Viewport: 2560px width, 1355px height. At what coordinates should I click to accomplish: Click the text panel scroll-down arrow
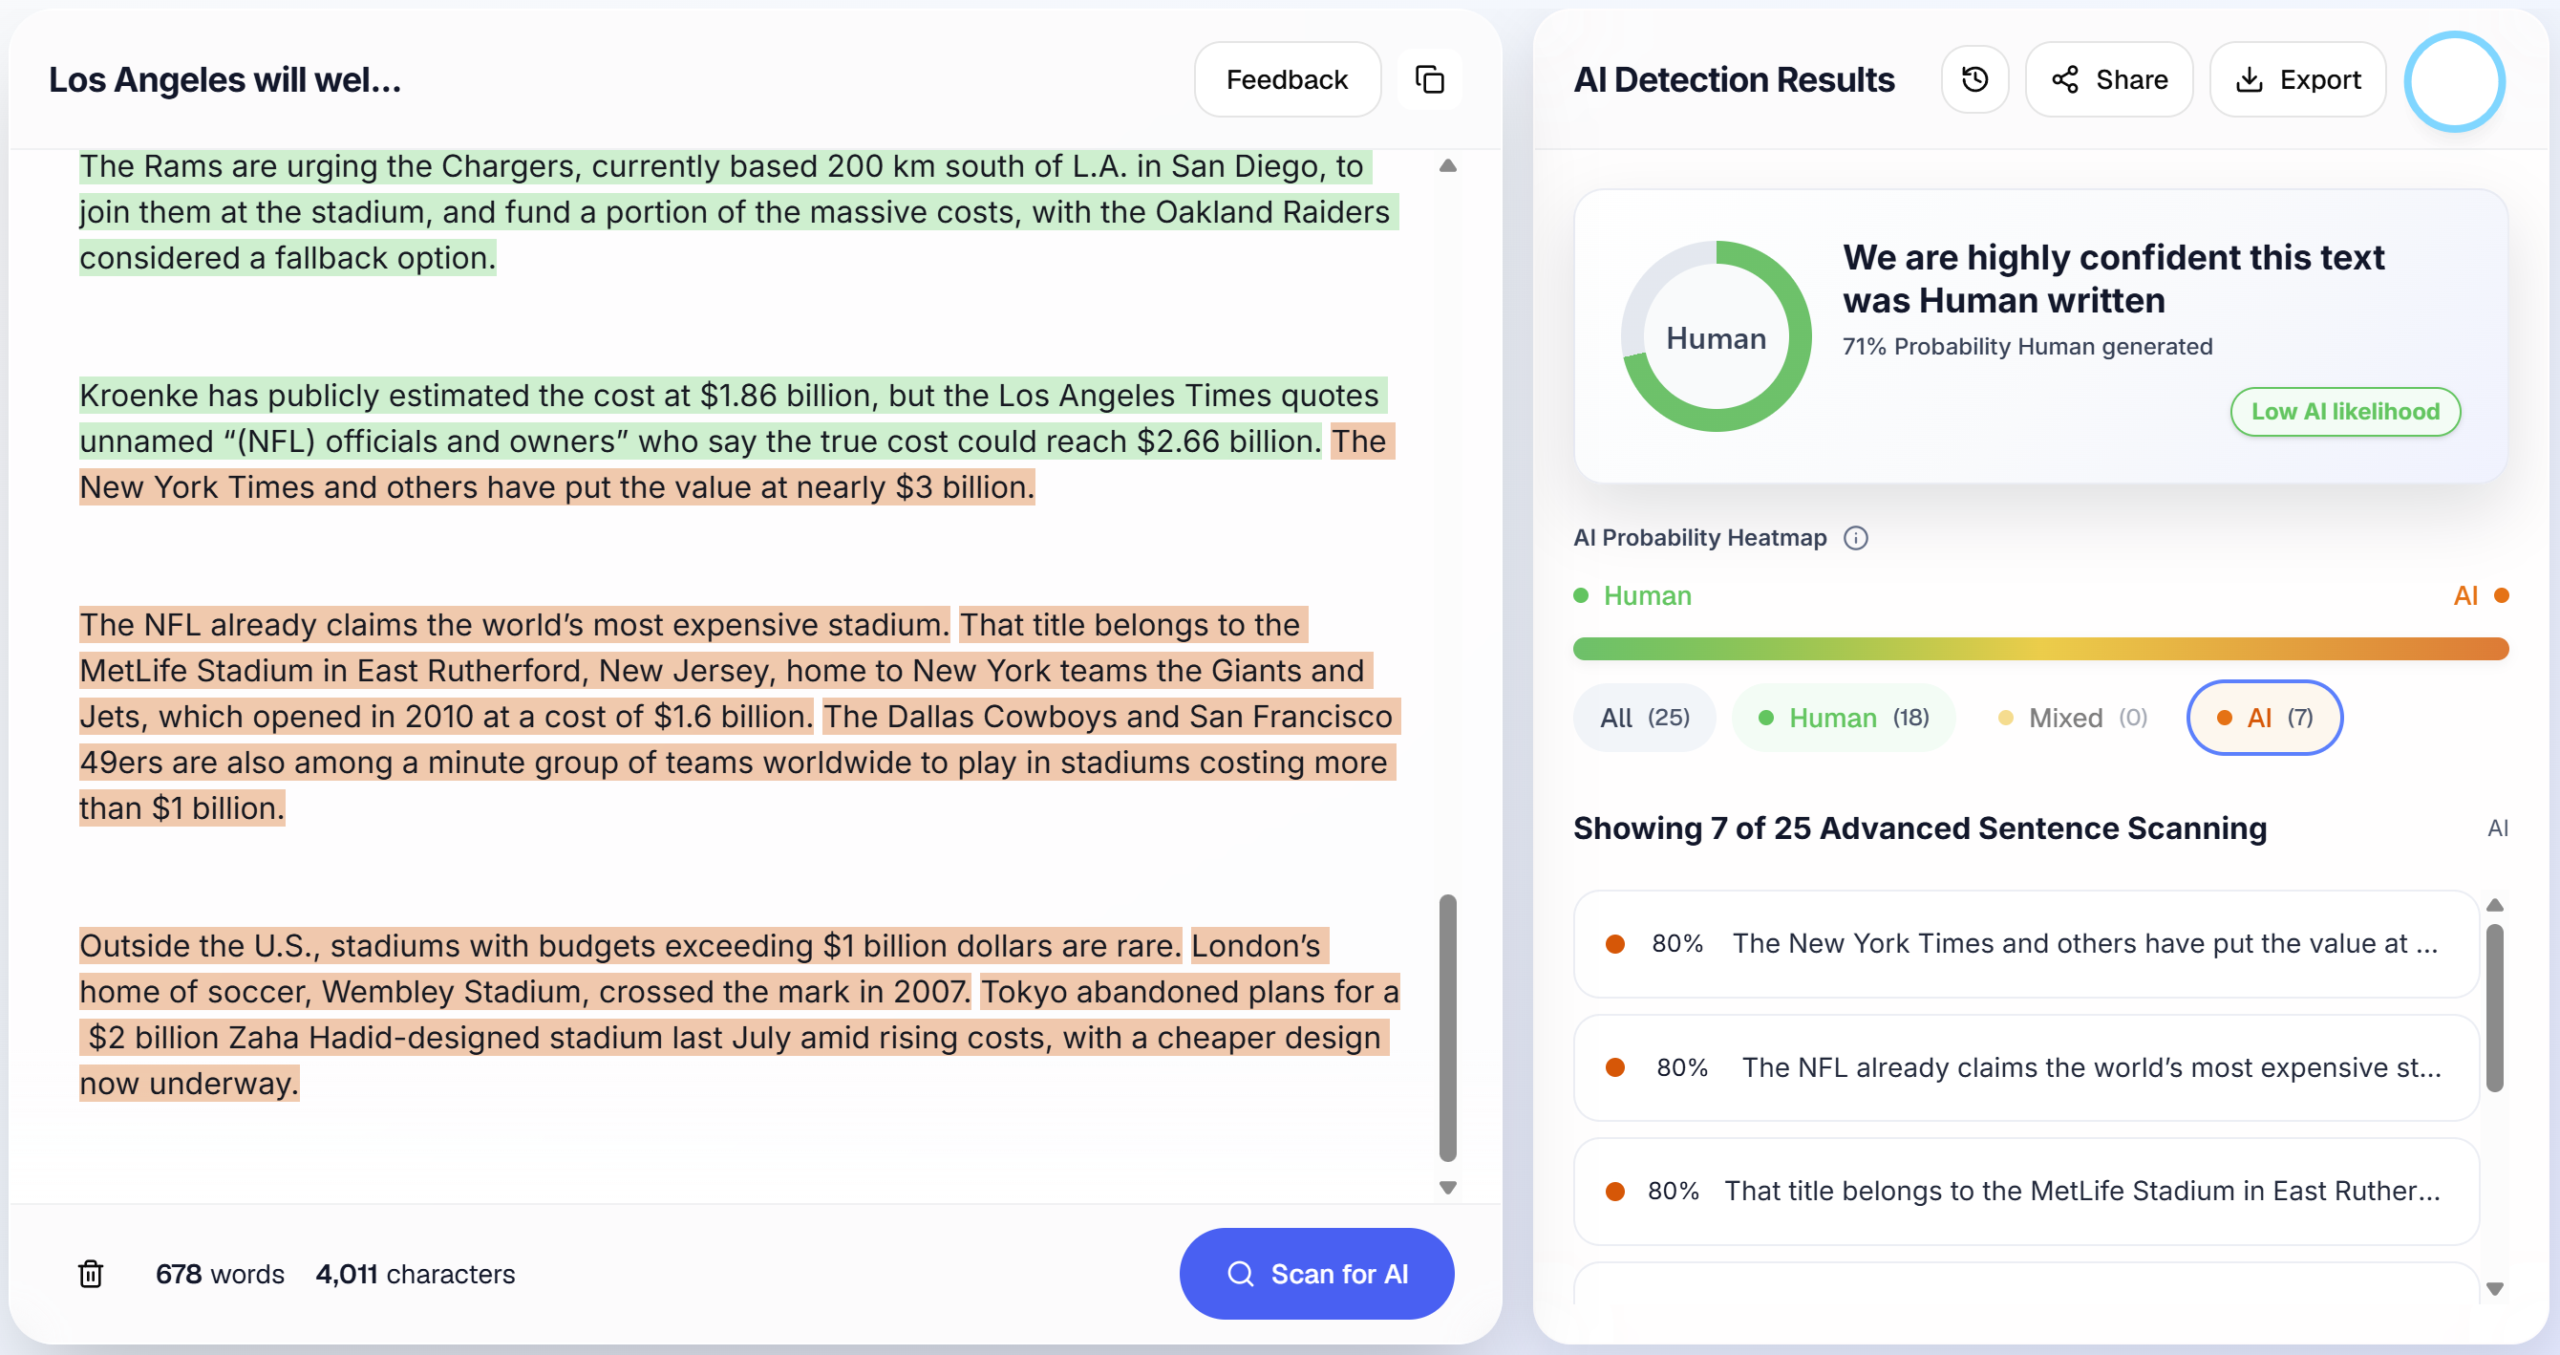(x=1447, y=1188)
